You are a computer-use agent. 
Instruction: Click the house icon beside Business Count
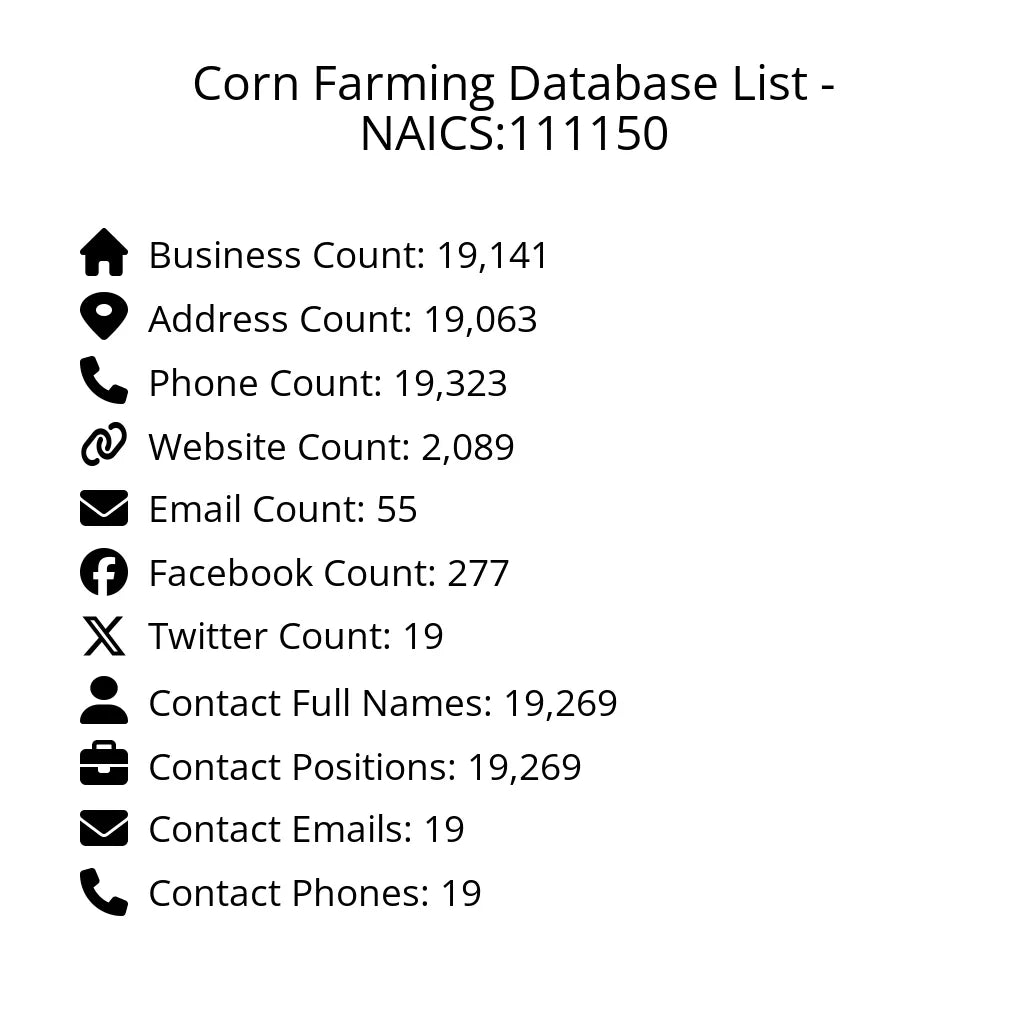tap(104, 253)
